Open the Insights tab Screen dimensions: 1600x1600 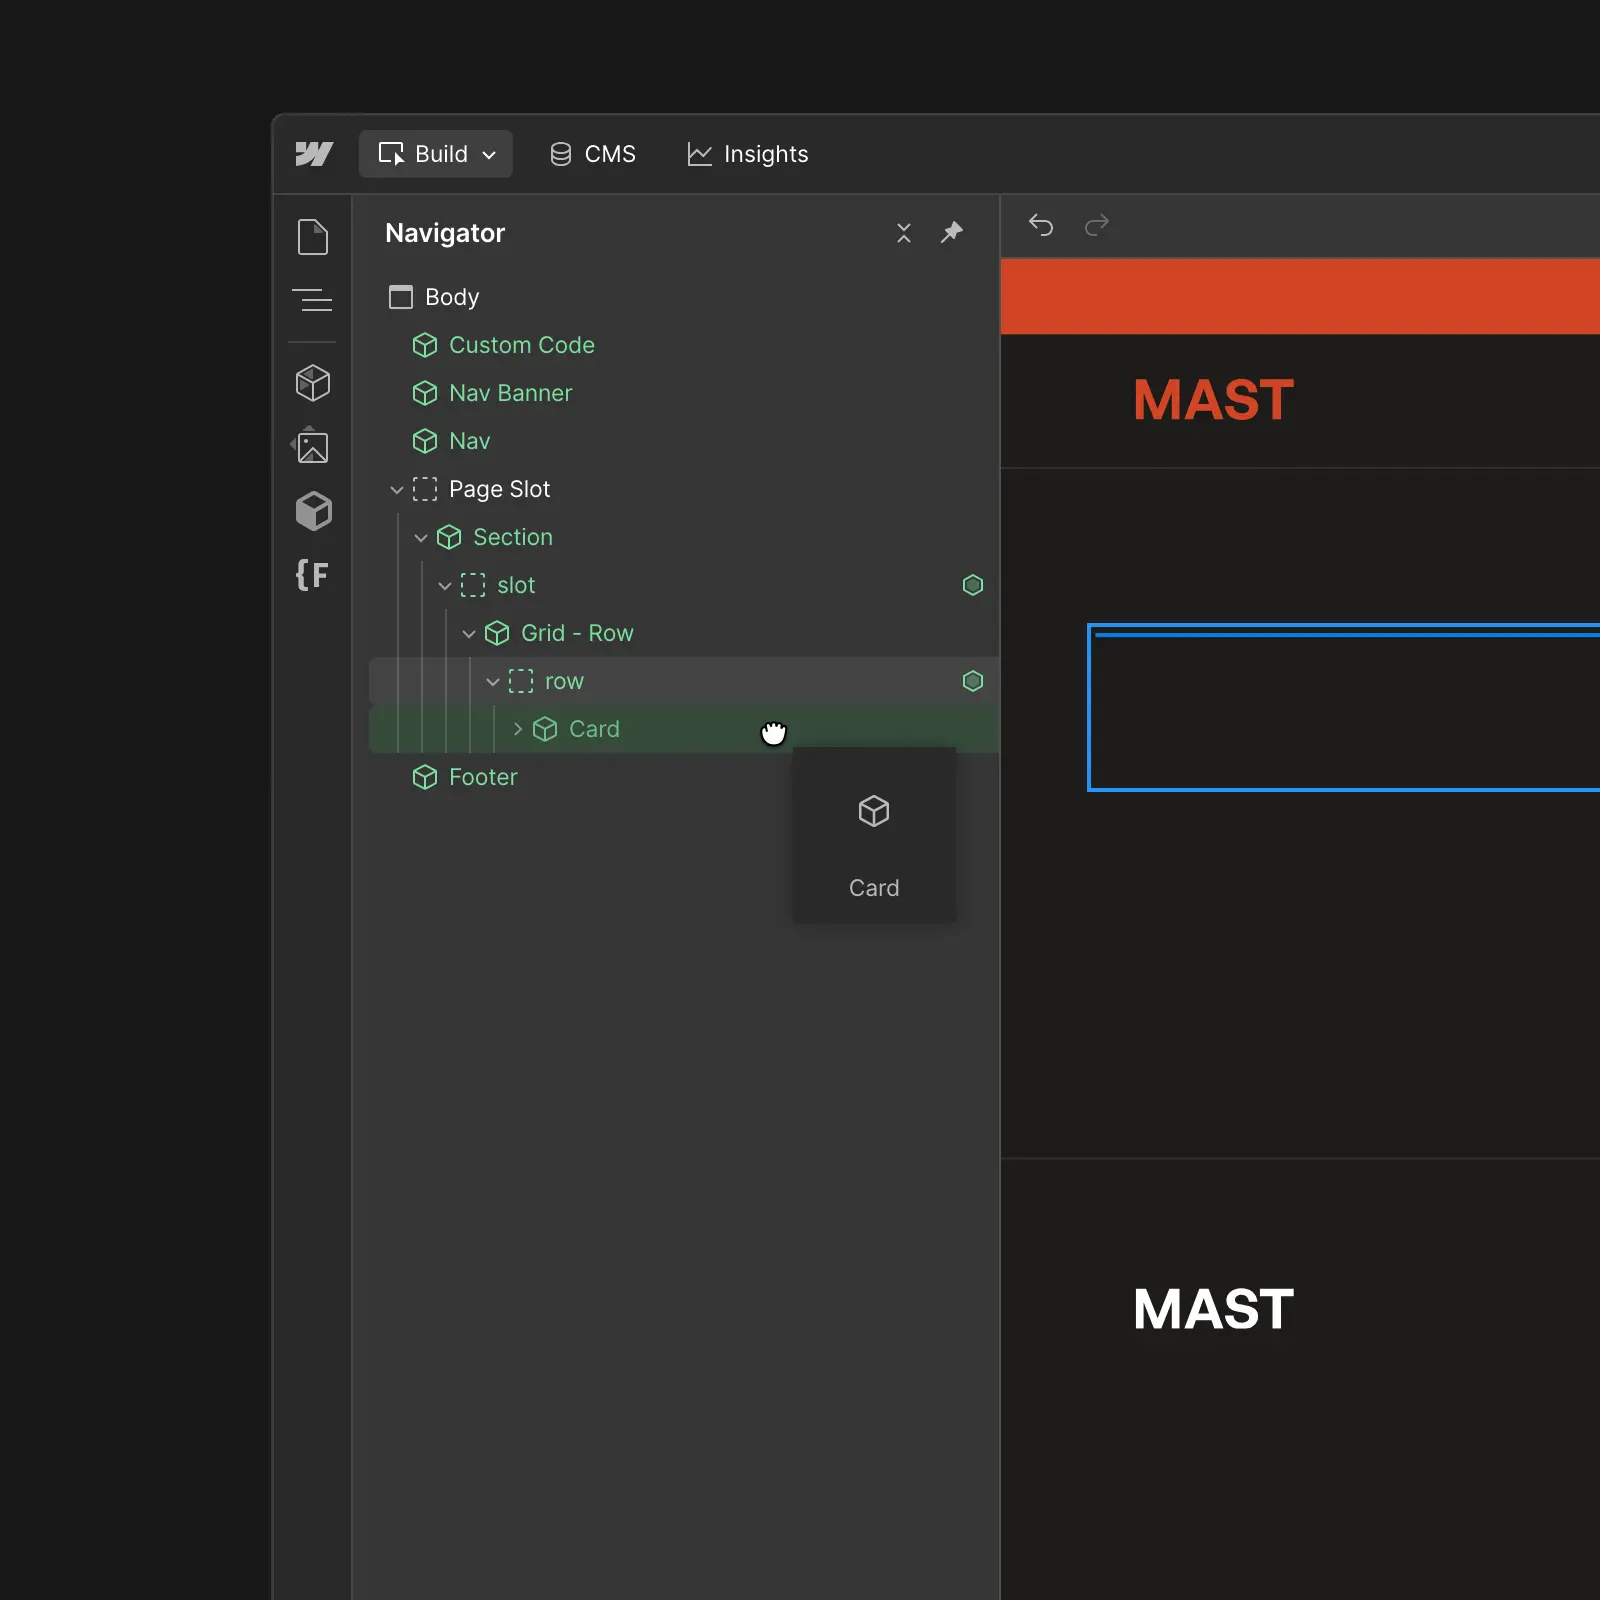(747, 153)
